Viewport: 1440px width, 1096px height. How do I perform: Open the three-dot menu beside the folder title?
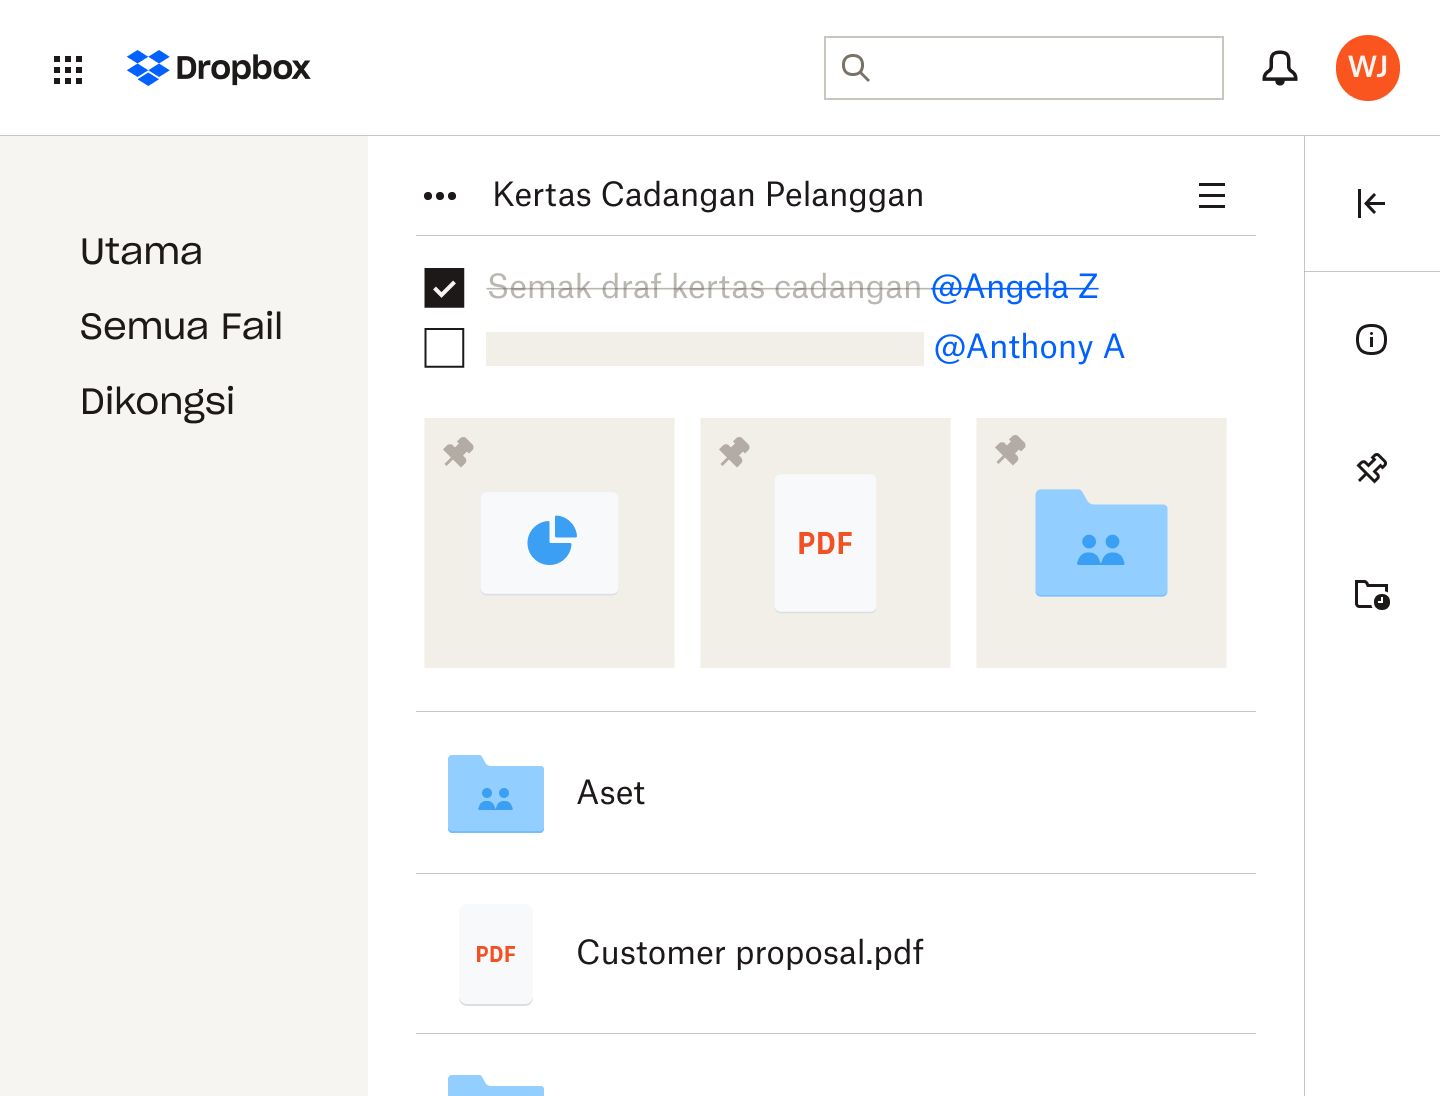coord(439,195)
